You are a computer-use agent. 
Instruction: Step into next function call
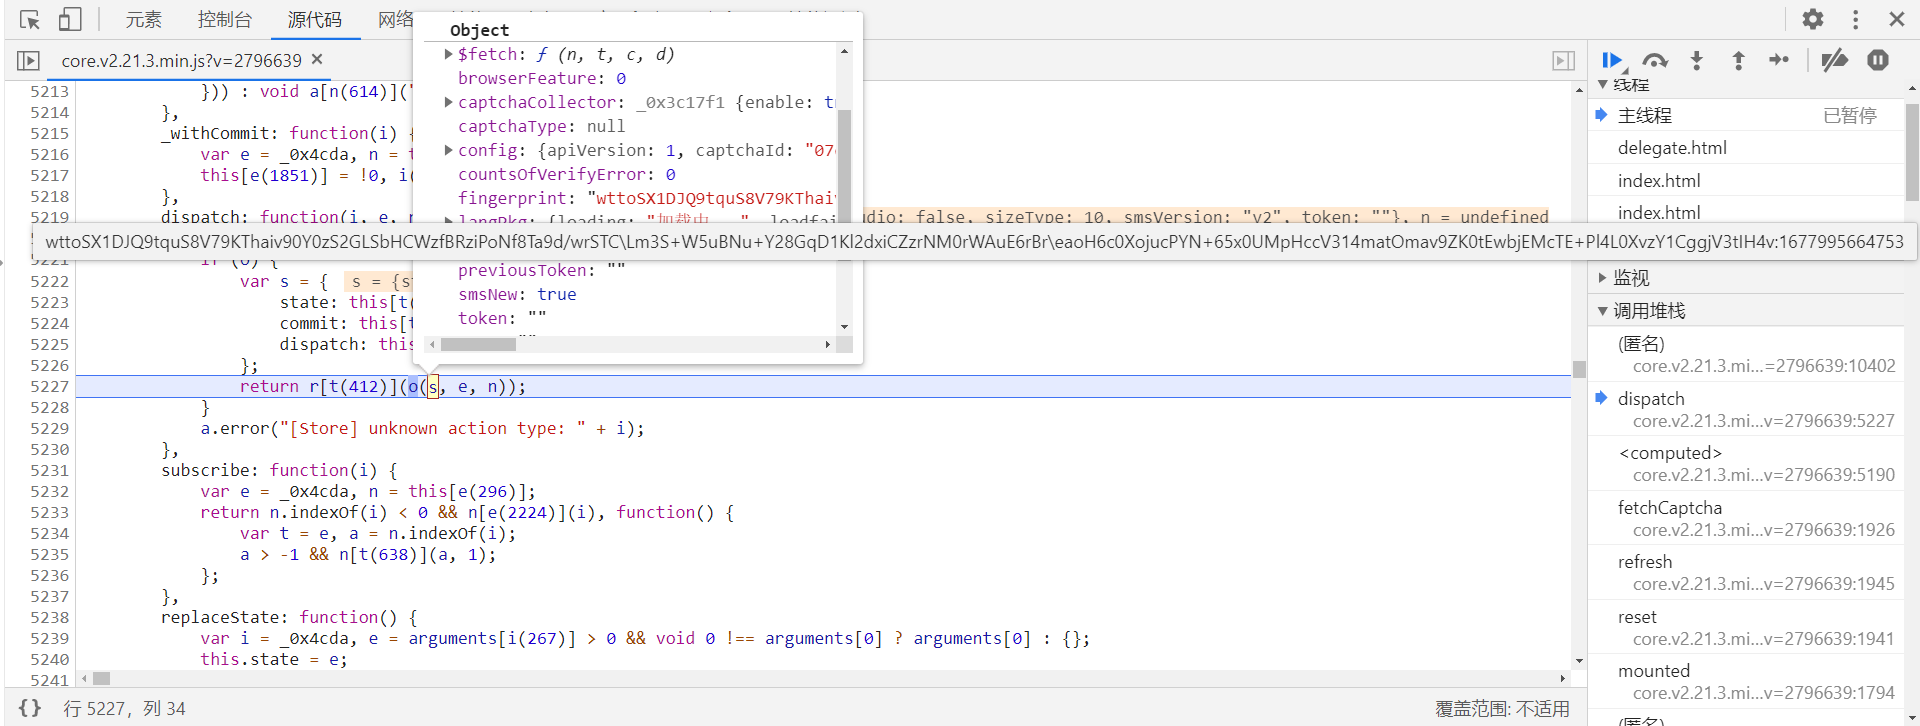1697,61
